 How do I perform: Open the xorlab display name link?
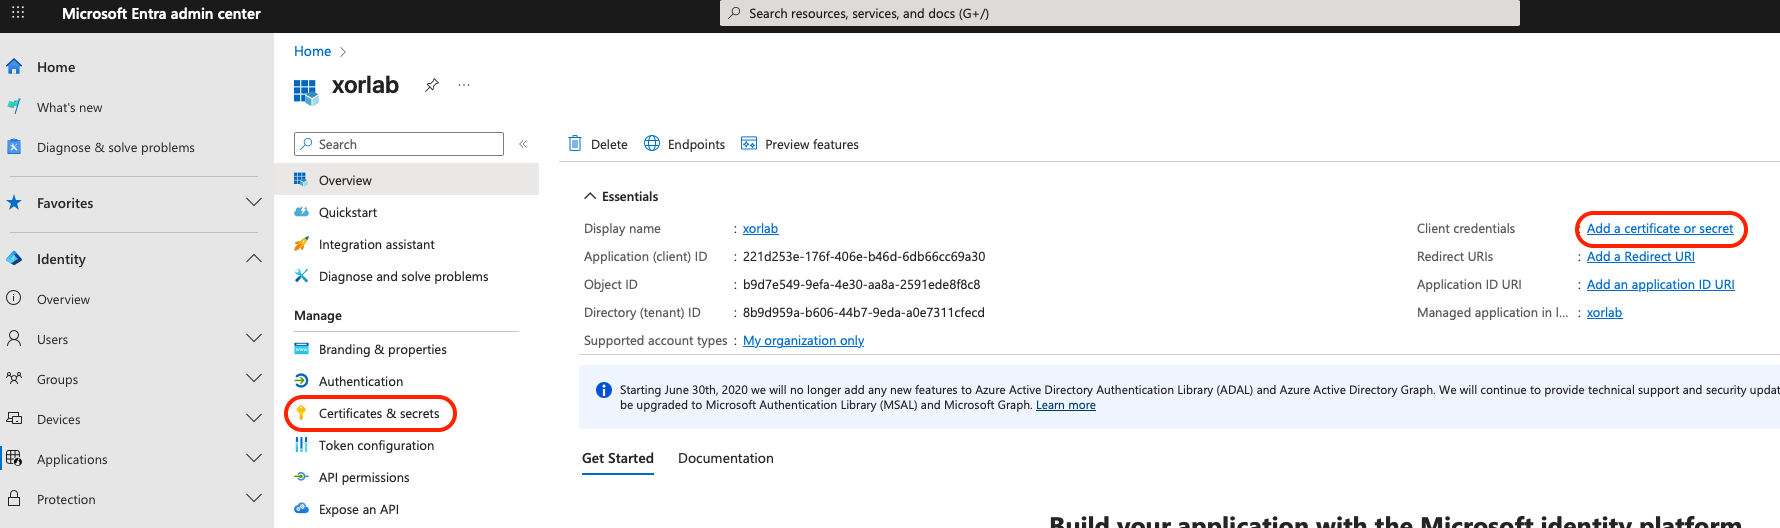761,228
